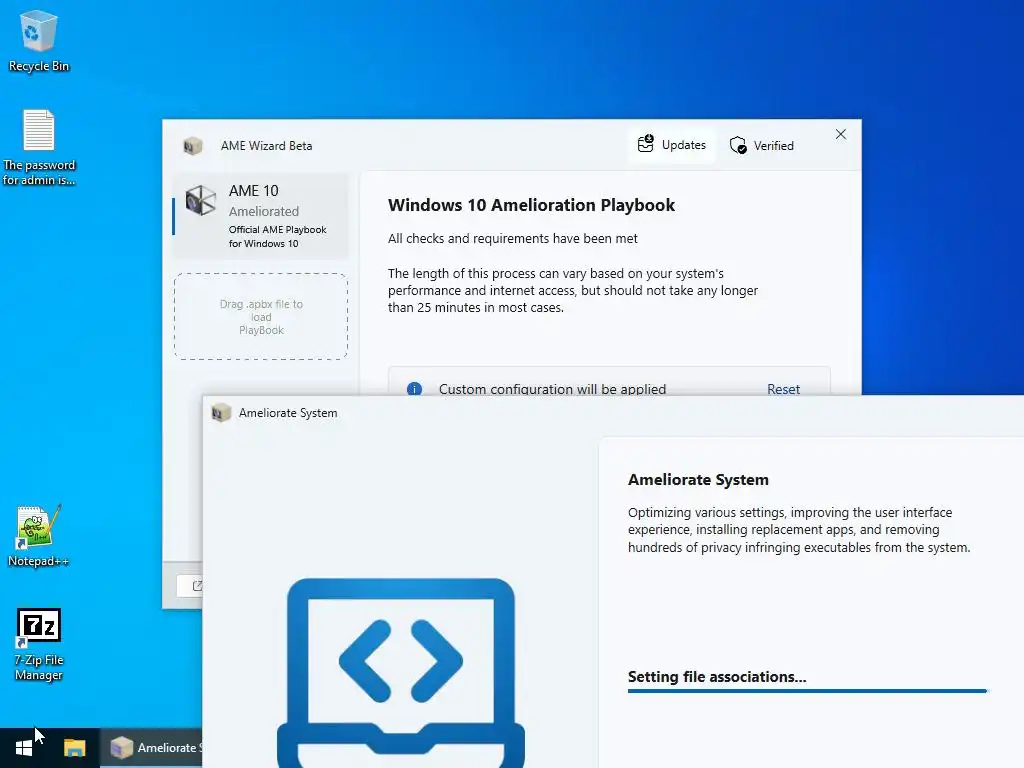Click the 'Setting file associations...' status text

click(x=717, y=677)
